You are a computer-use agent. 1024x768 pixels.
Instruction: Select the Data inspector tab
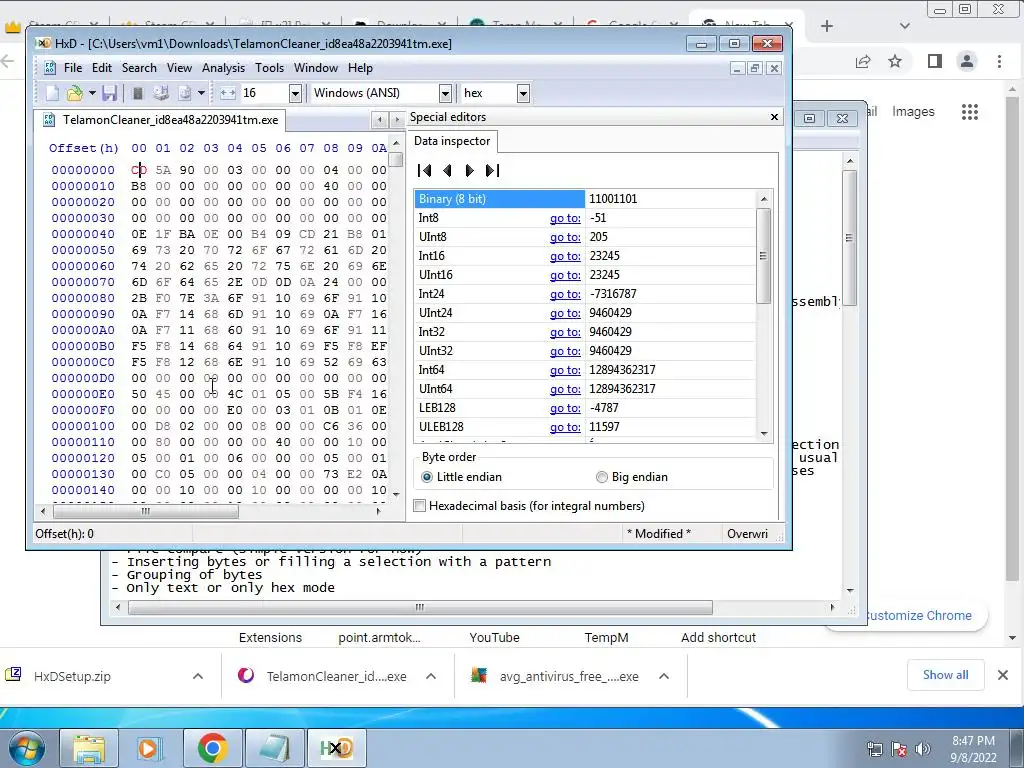(452, 141)
